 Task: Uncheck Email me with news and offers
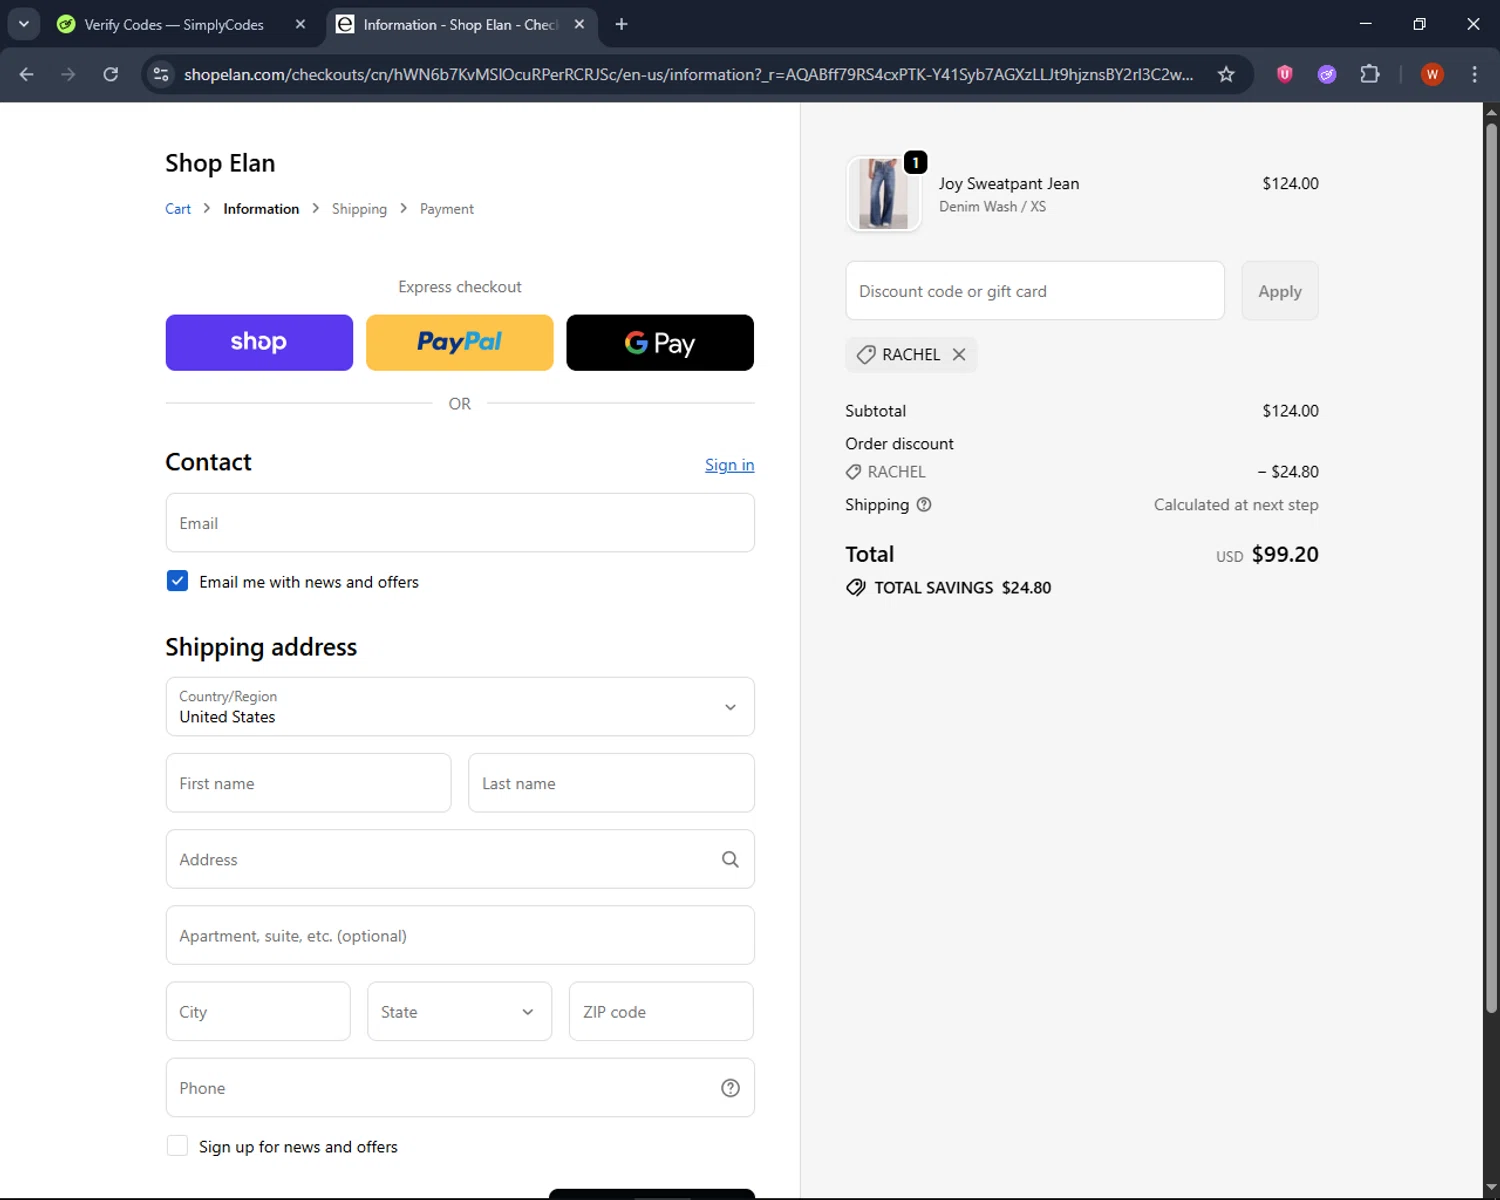pos(177,581)
